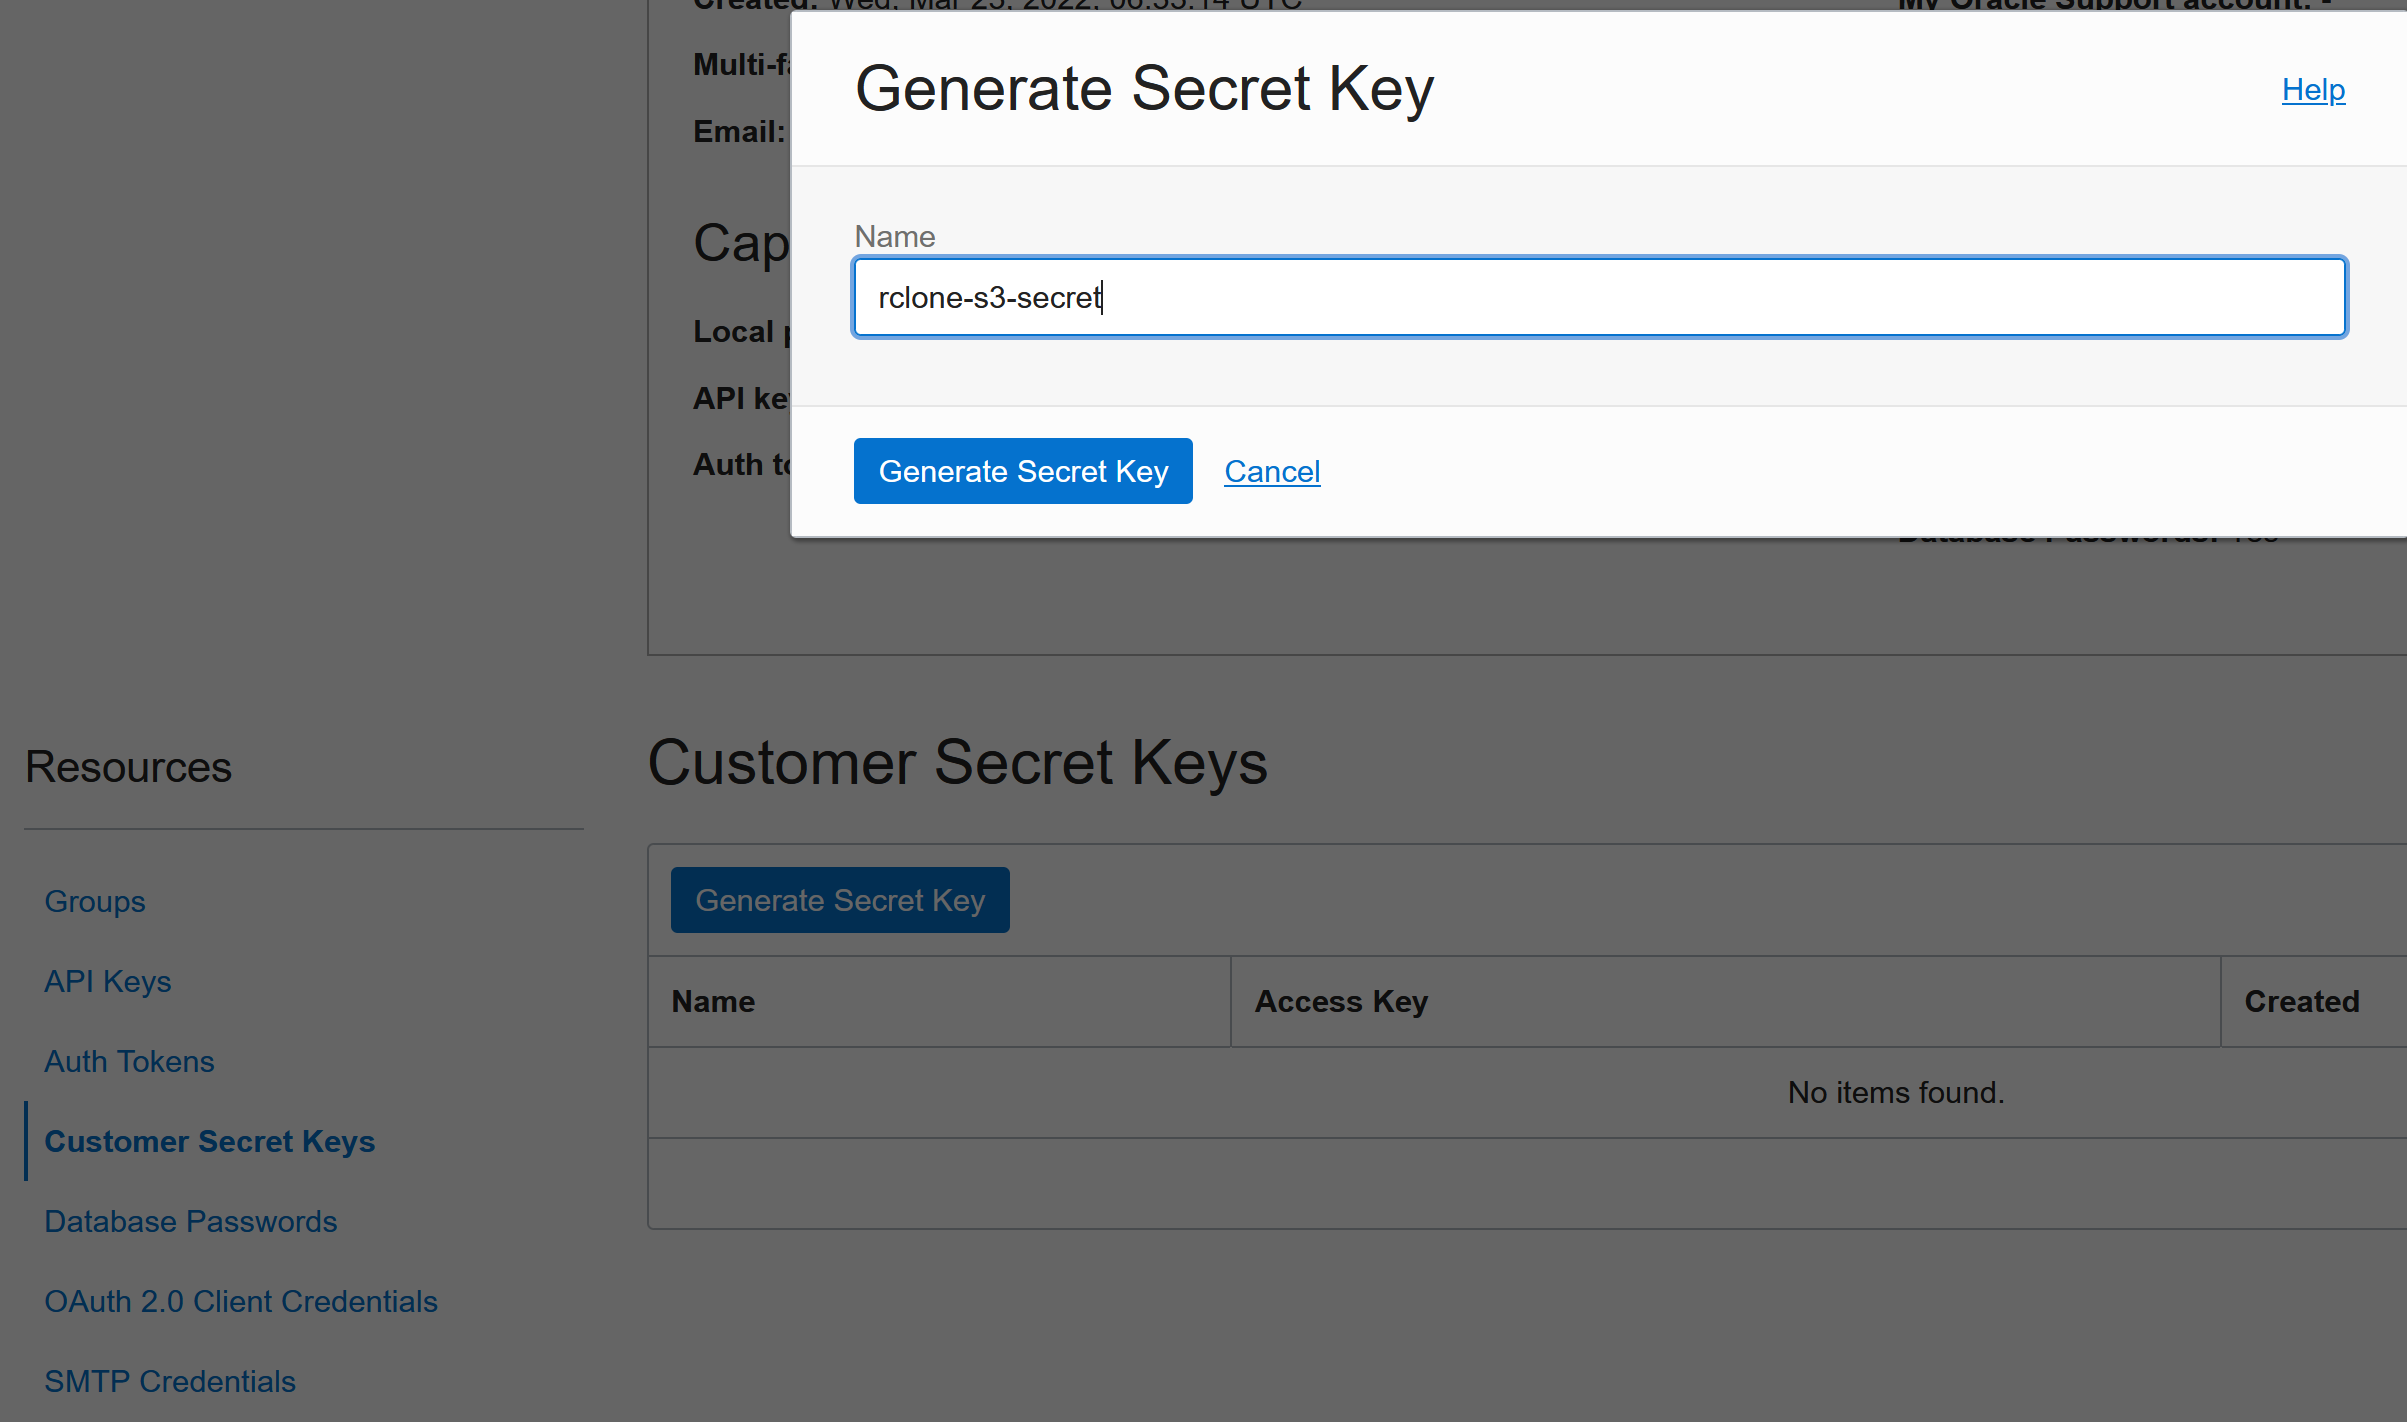The height and width of the screenshot is (1422, 2407).
Task: Open the Help link in dialog
Action: (x=2313, y=89)
